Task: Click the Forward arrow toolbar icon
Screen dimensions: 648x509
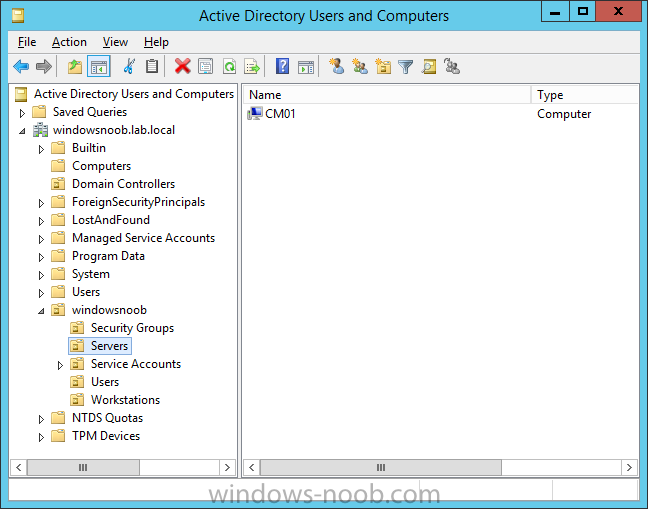Action: point(43,66)
